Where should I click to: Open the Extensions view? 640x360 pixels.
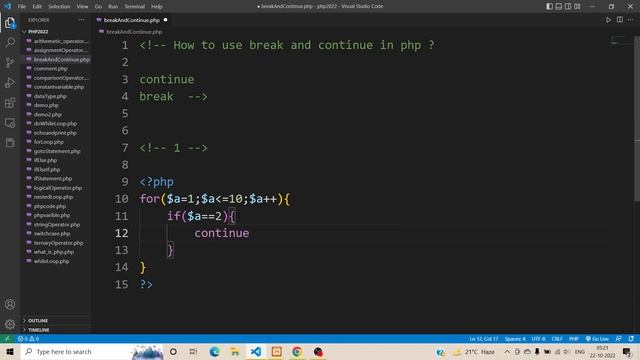pos(10,102)
